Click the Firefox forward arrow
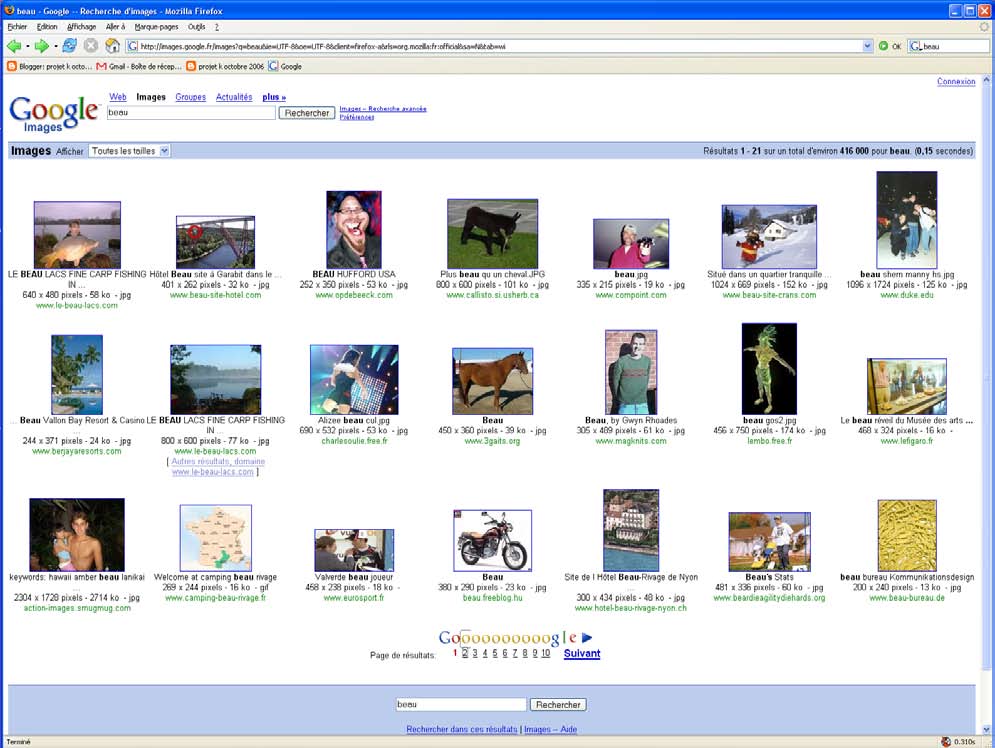The width and height of the screenshot is (995, 748). 41,46
